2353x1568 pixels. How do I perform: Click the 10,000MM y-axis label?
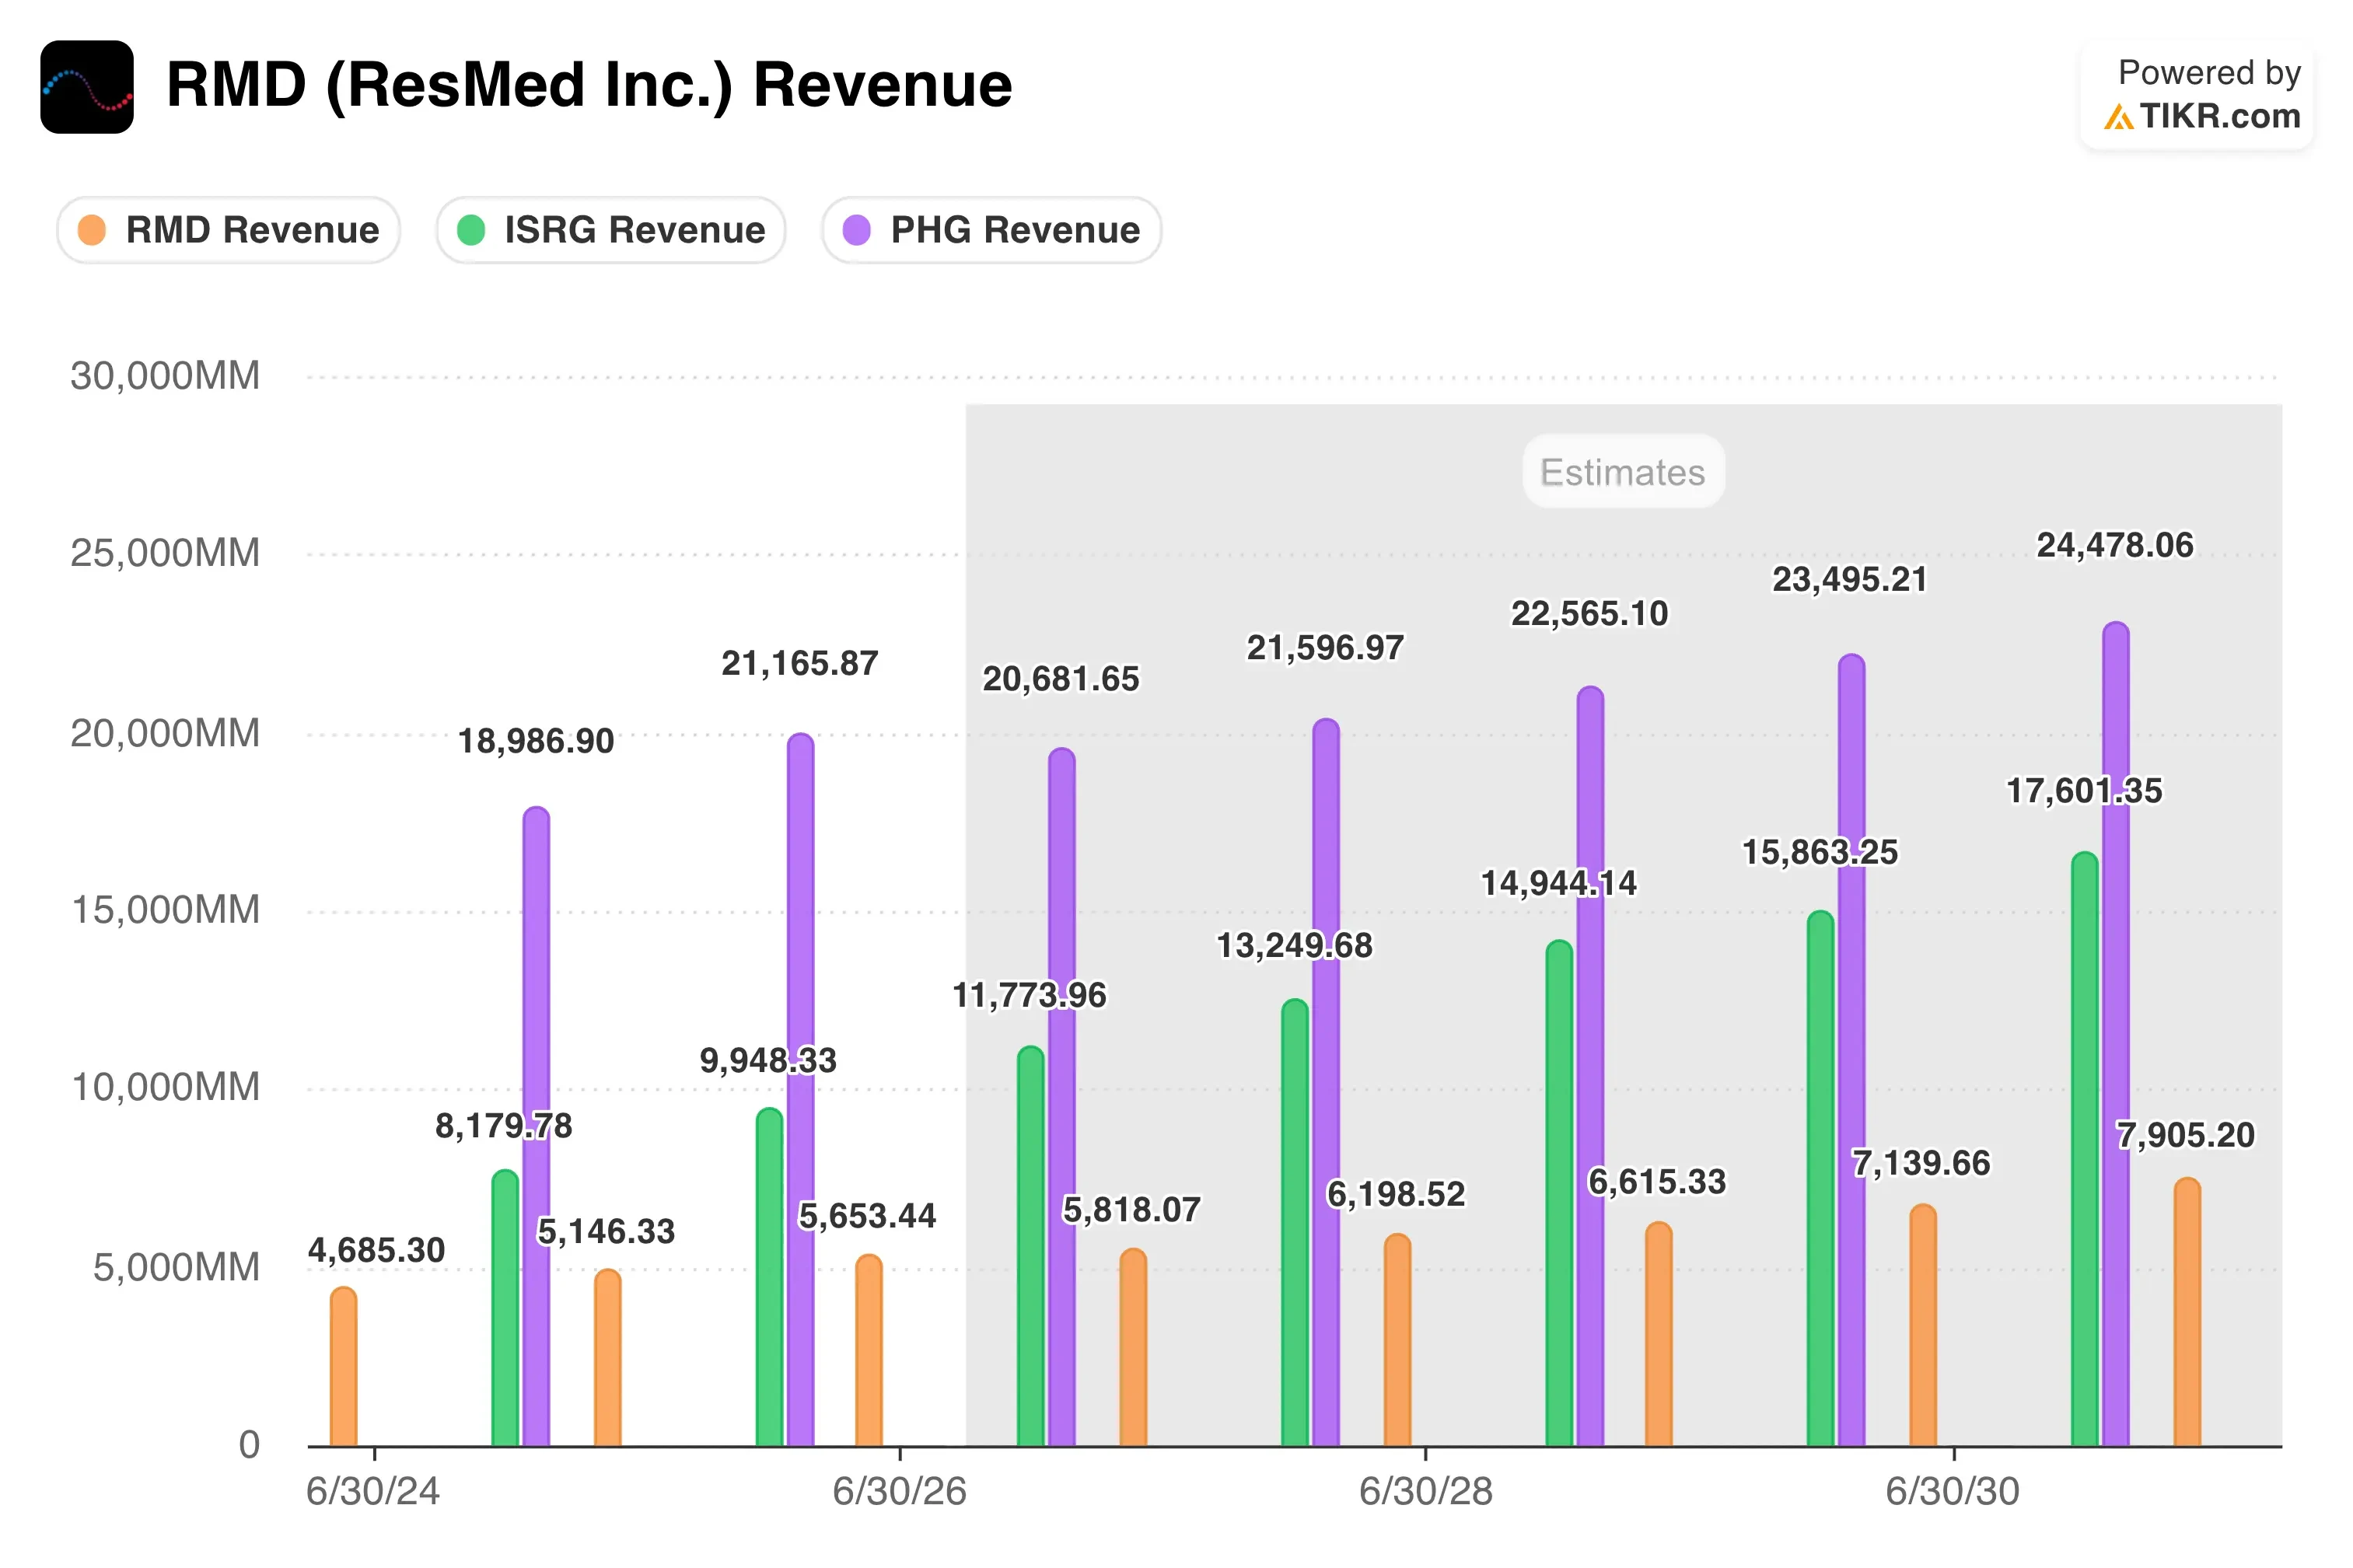165,1087
